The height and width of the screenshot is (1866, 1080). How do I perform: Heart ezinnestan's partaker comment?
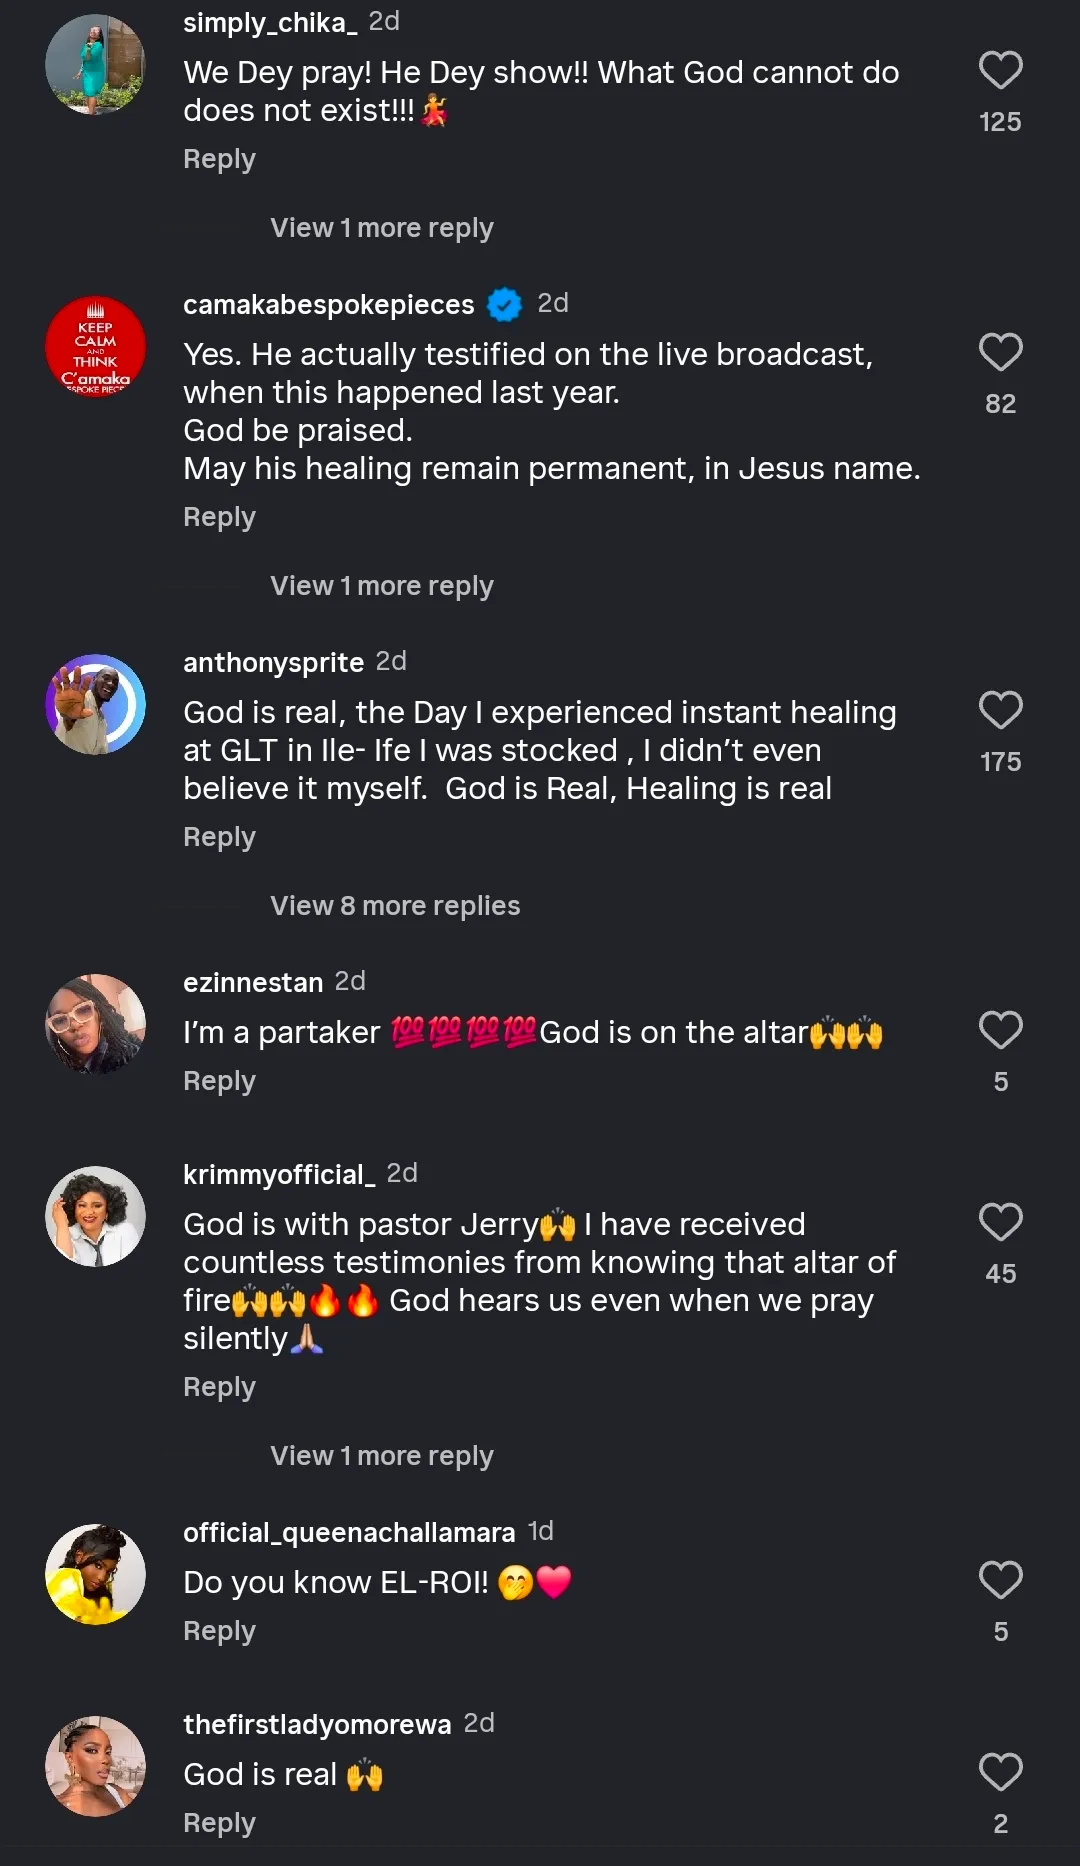coord(1000,1031)
